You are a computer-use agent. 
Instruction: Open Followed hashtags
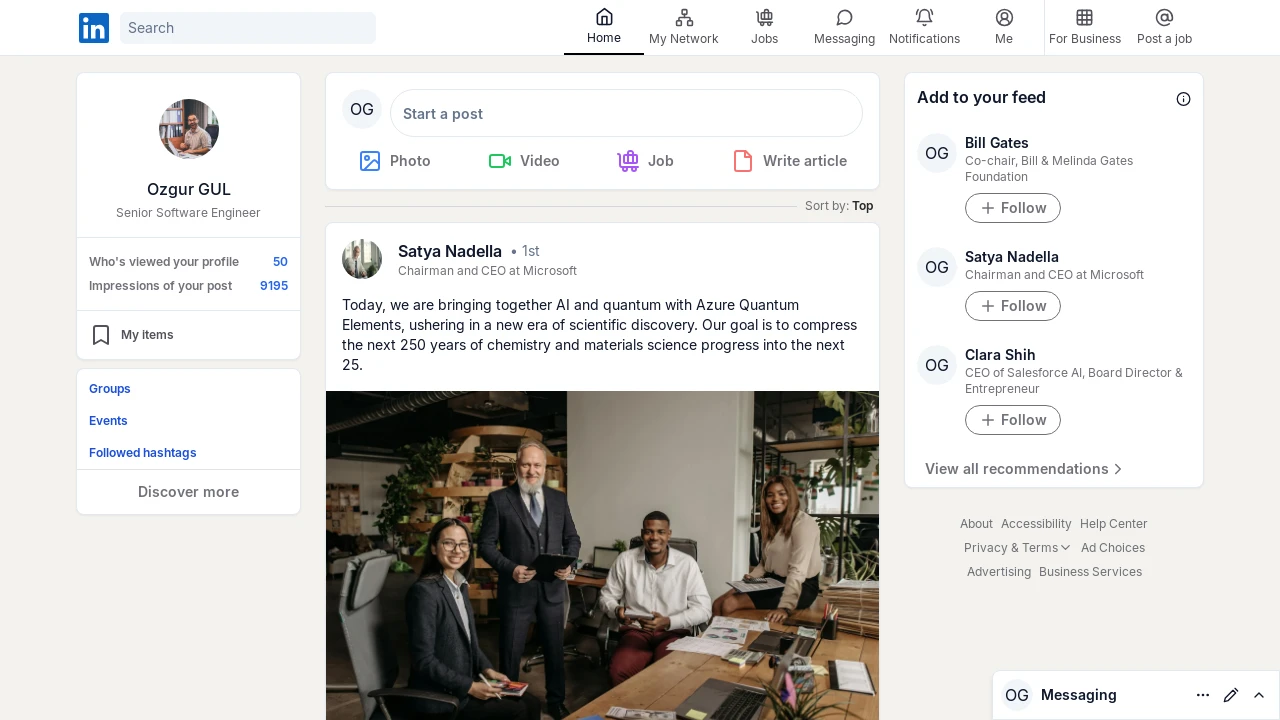(143, 453)
